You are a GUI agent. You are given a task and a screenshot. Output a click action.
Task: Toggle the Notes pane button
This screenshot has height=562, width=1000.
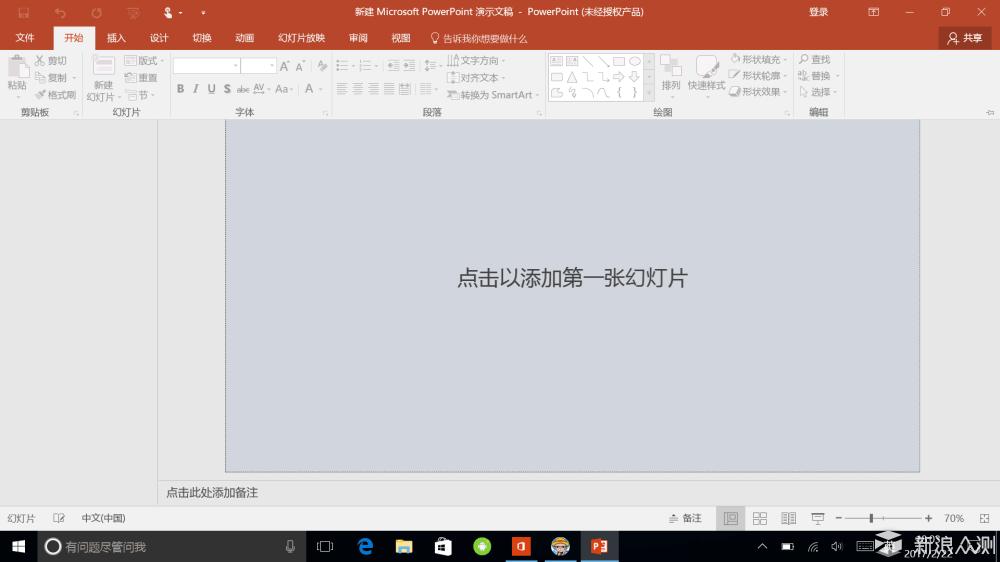click(x=685, y=519)
